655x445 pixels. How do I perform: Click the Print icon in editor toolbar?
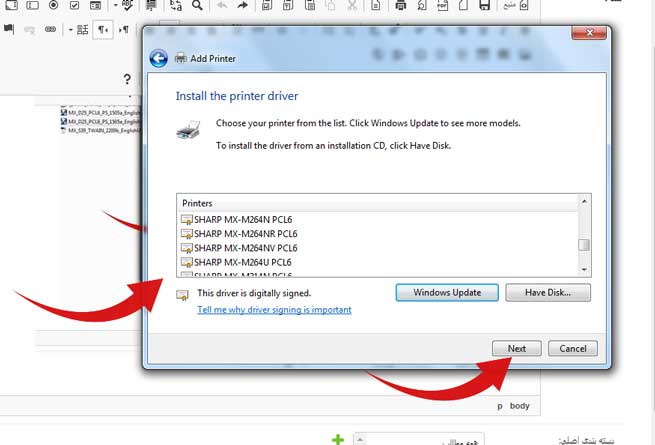coord(401,5)
